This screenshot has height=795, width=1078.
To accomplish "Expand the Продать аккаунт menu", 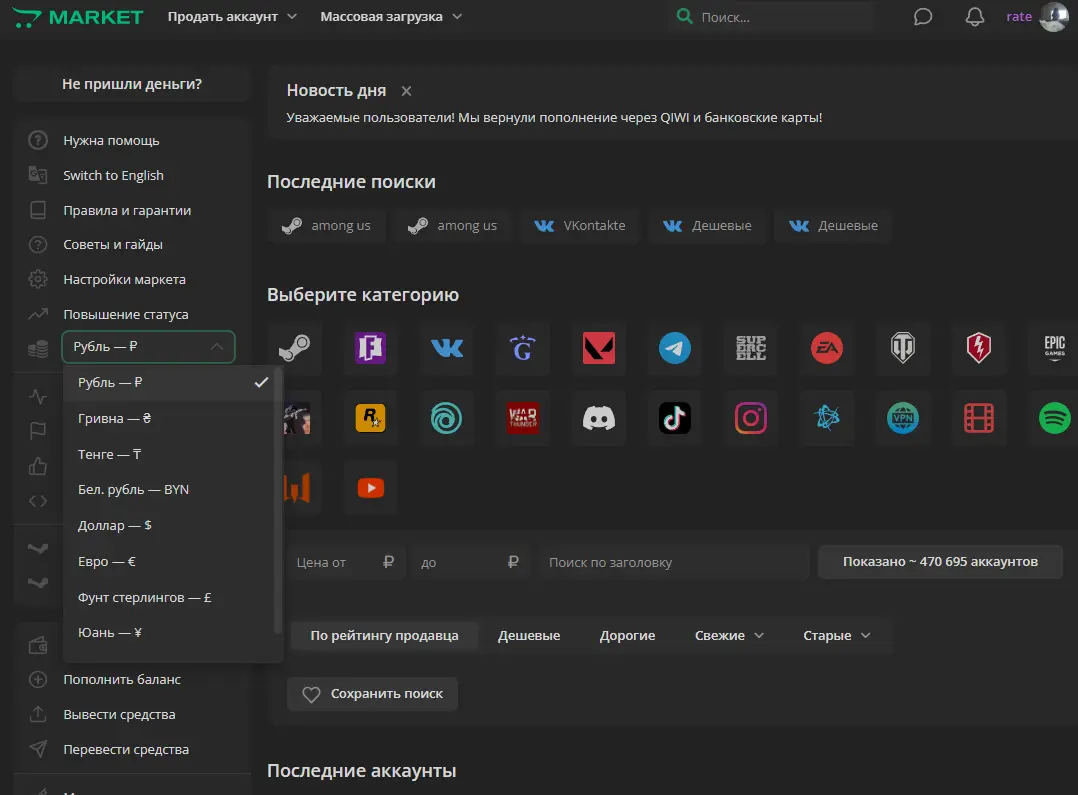I will tap(232, 17).
